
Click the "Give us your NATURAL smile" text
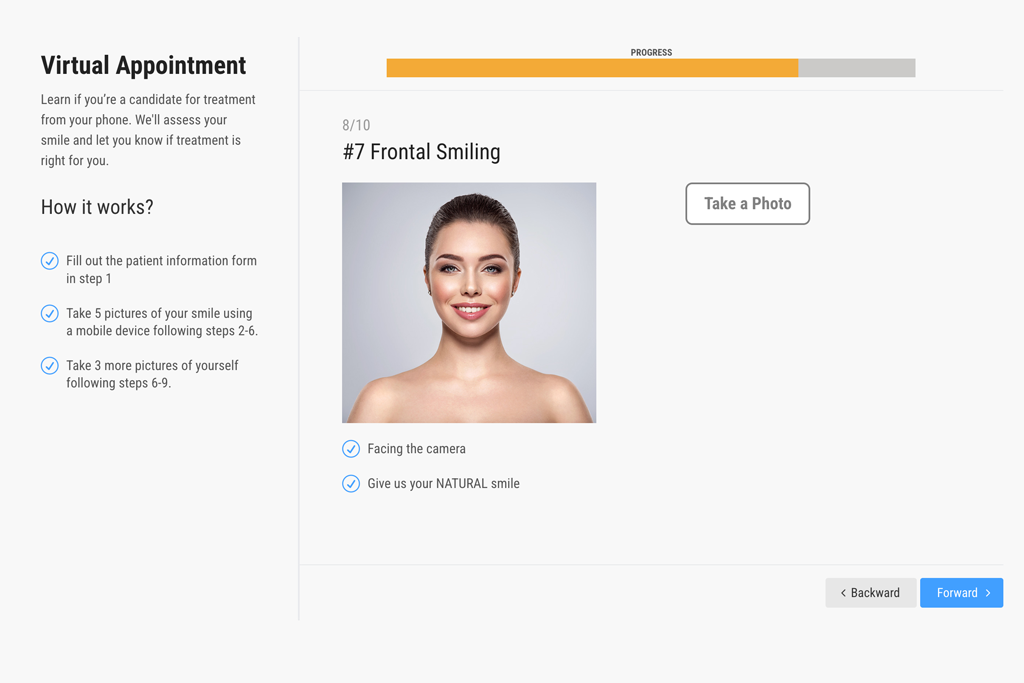[443, 484]
